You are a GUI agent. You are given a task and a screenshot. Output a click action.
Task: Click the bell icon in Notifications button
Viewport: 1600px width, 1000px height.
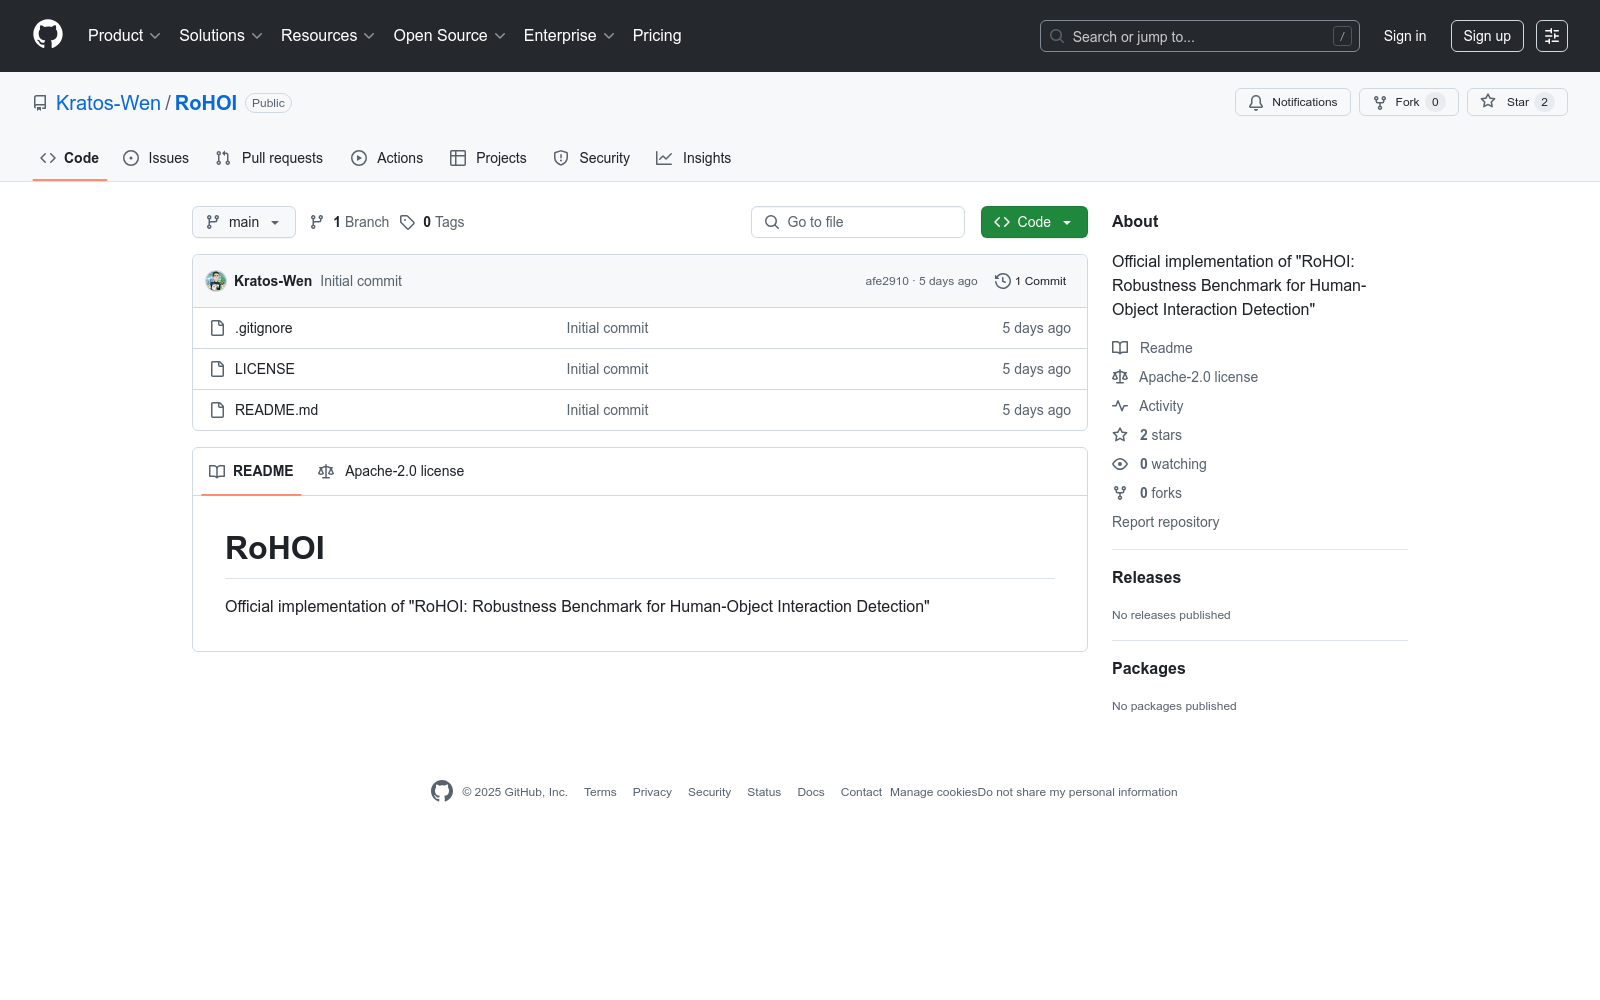tap(1256, 102)
